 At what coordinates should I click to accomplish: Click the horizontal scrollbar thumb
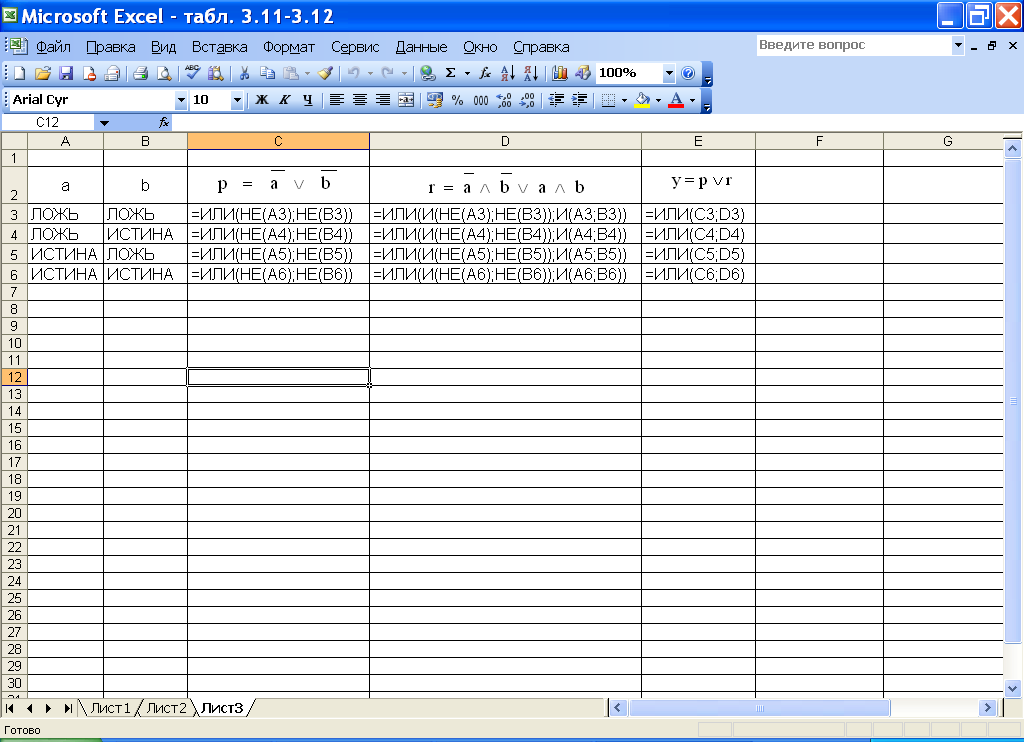(759, 707)
